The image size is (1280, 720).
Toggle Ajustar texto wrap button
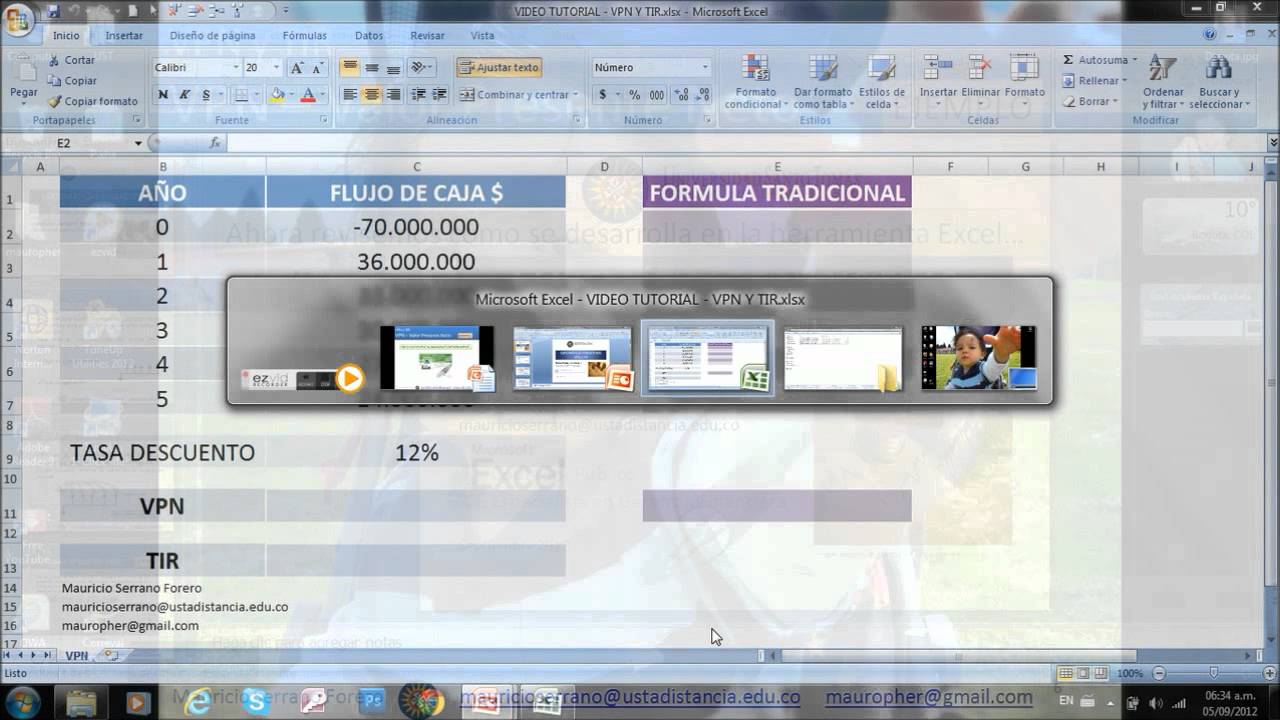(x=499, y=68)
